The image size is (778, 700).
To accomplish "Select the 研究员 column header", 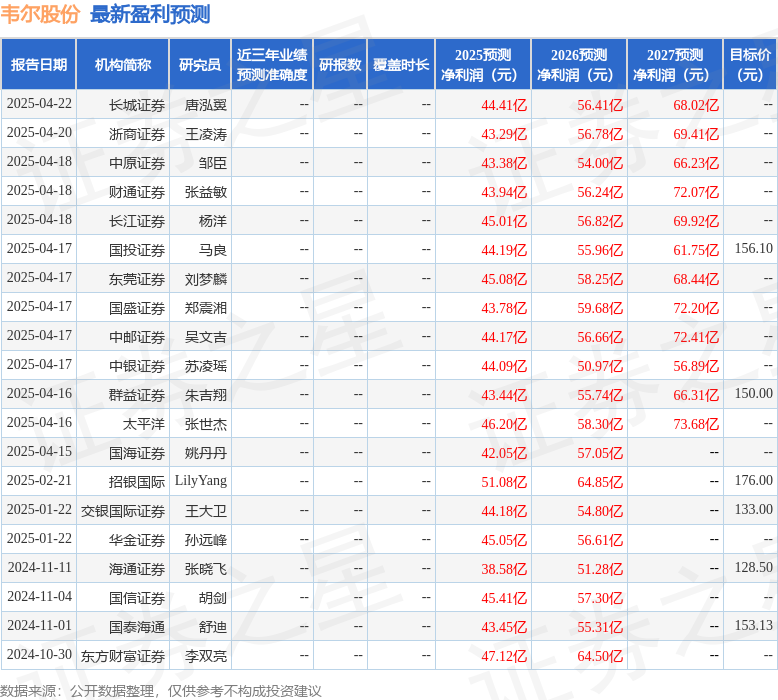I will tap(200, 64).
